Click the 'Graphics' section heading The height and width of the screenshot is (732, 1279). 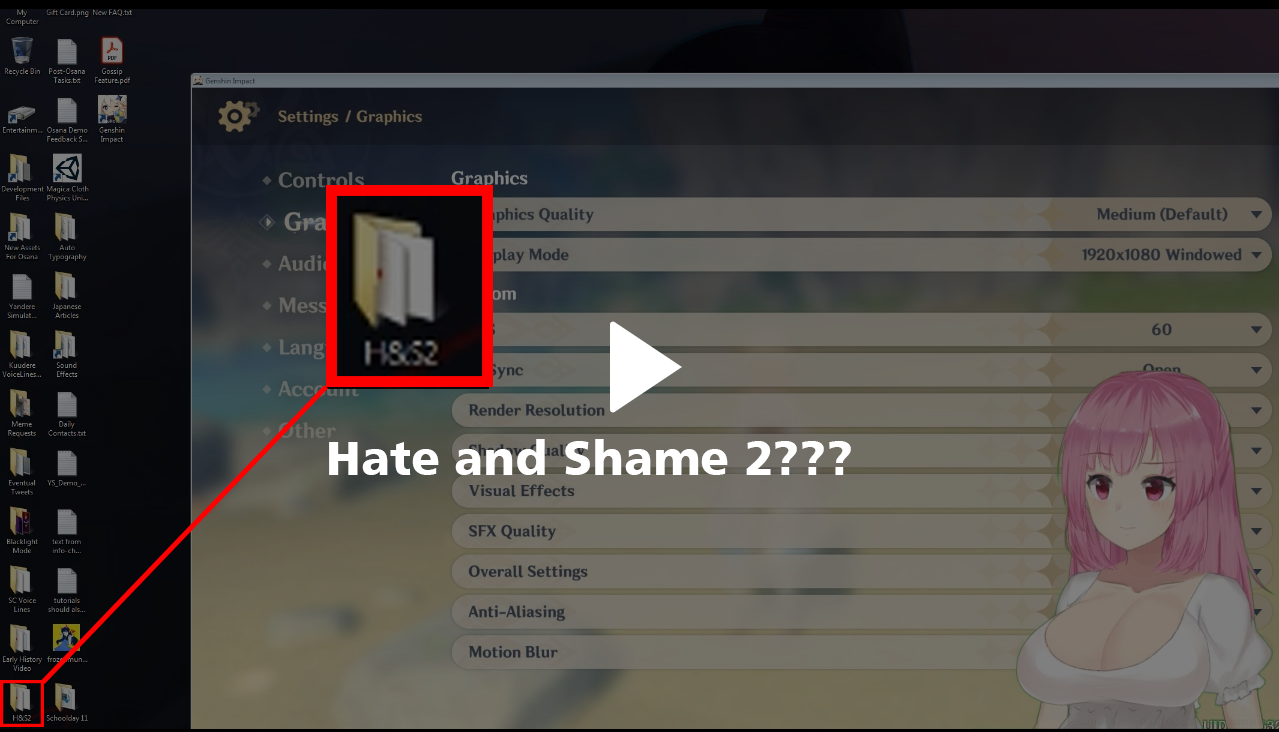click(x=489, y=179)
